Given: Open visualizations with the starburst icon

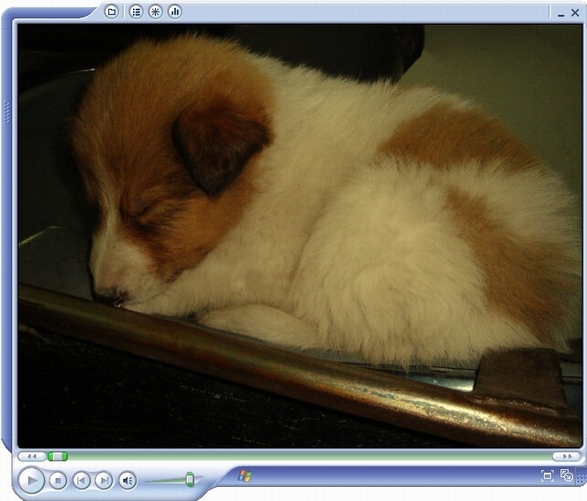Looking at the screenshot, I should (x=155, y=12).
